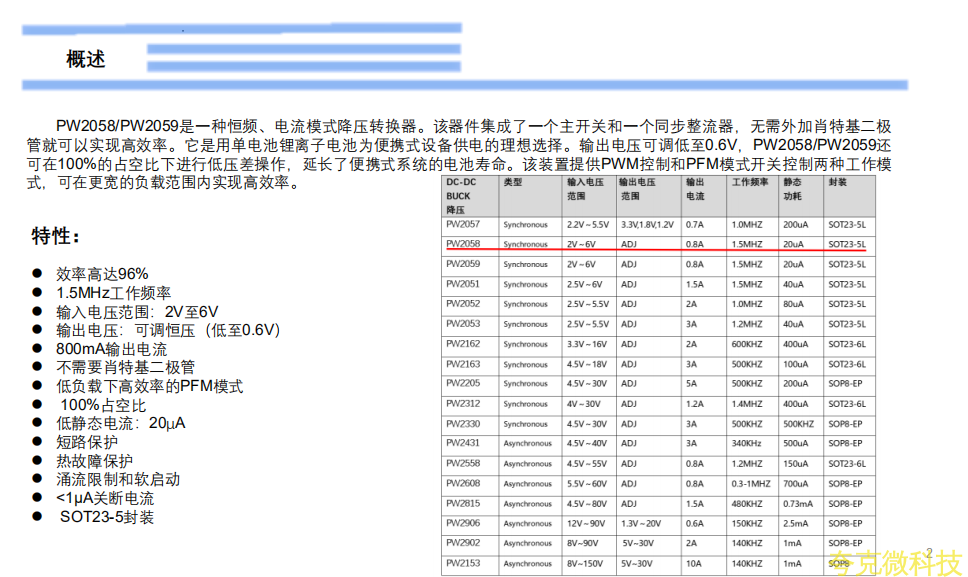The height and width of the screenshot is (577, 968).
Task: Click the bullet dot beside SOT23-5封装
Action: [37, 517]
